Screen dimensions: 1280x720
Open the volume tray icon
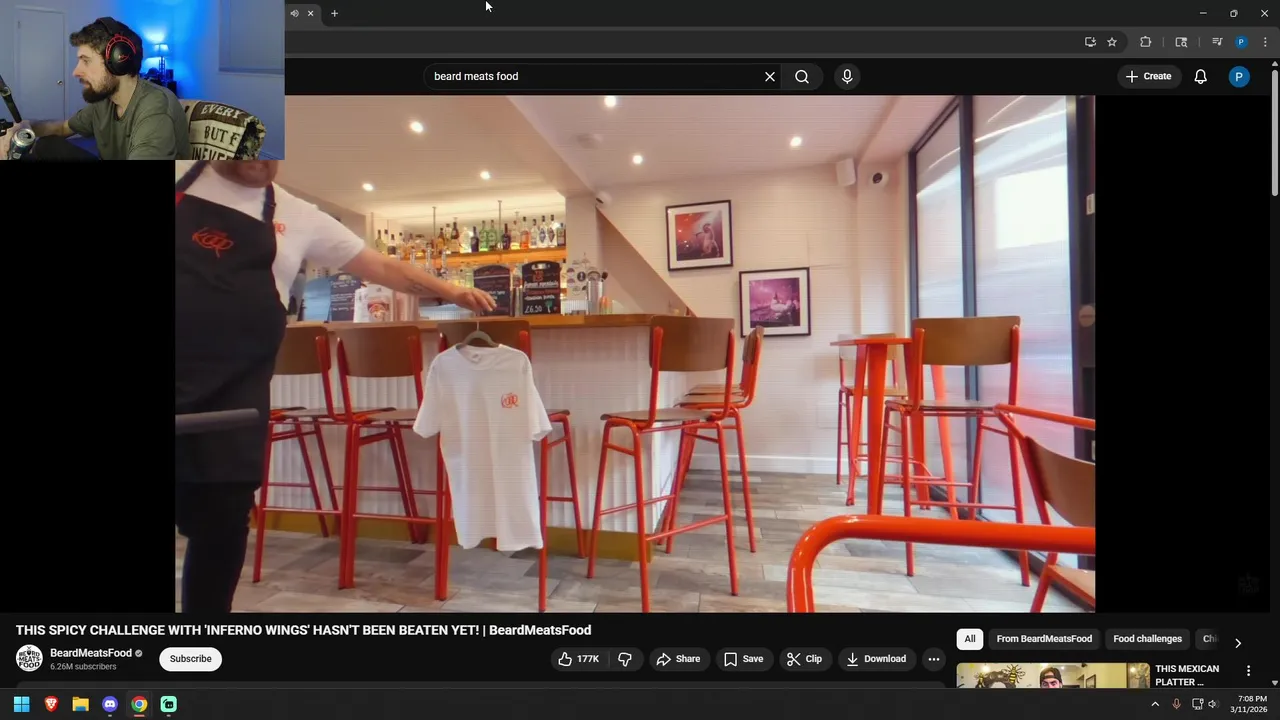pyautogui.click(x=1213, y=704)
